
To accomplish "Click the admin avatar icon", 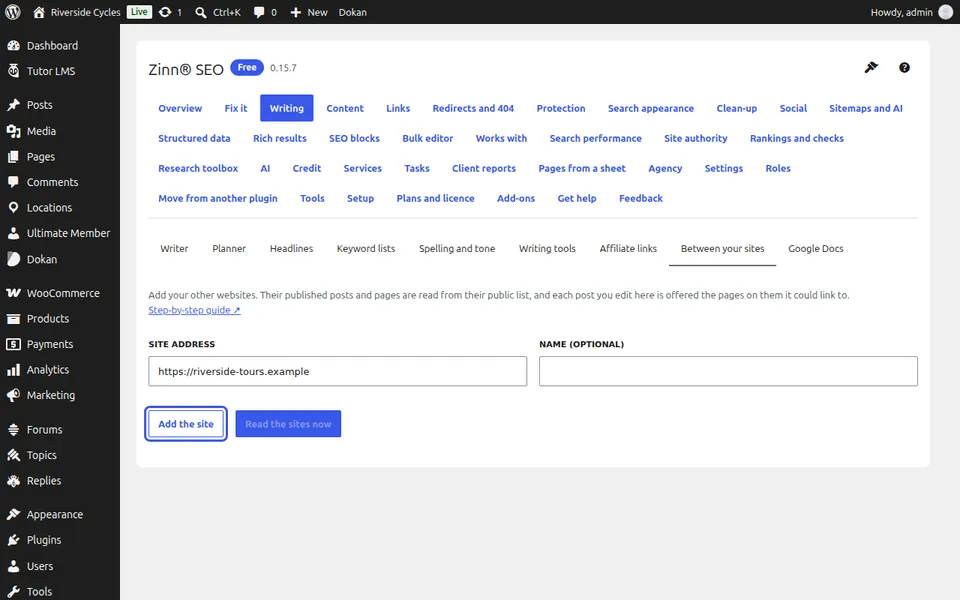I will point(946,12).
